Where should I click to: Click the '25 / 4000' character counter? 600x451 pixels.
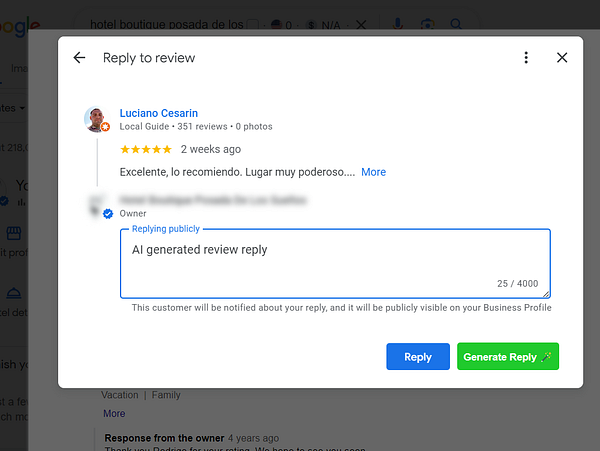517,283
